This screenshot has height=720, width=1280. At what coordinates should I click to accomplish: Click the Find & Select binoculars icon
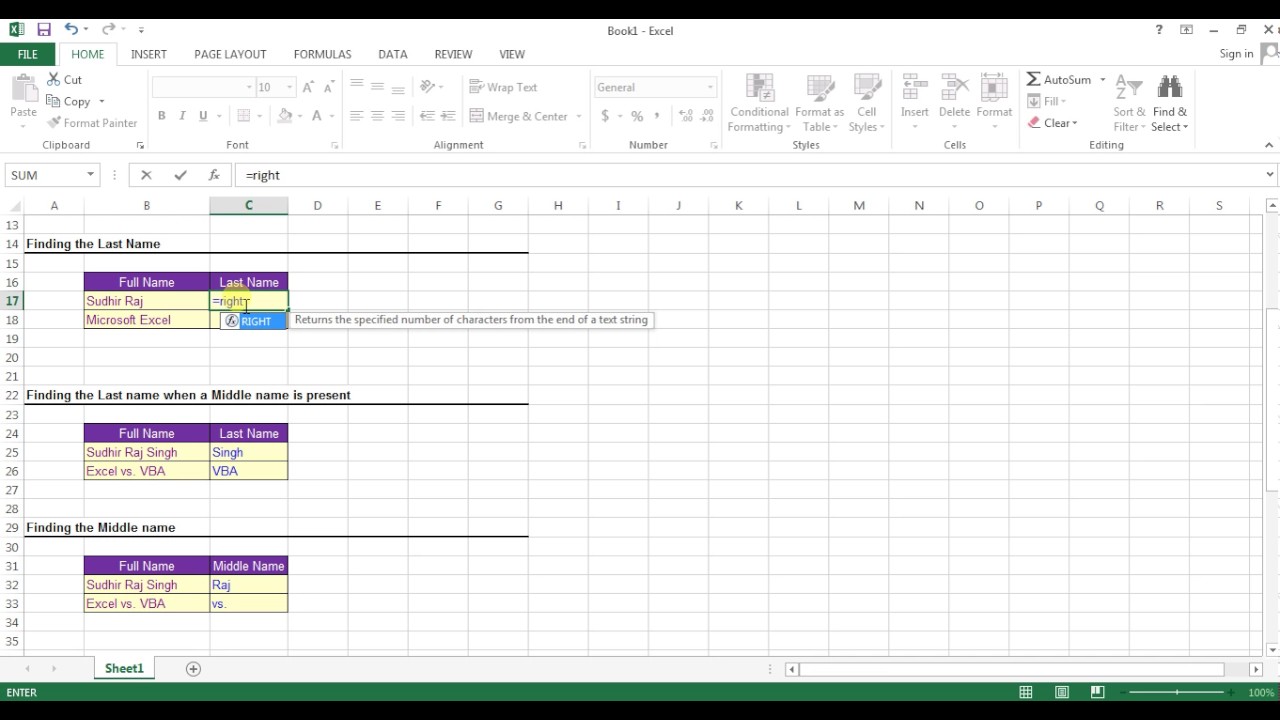tap(1169, 89)
